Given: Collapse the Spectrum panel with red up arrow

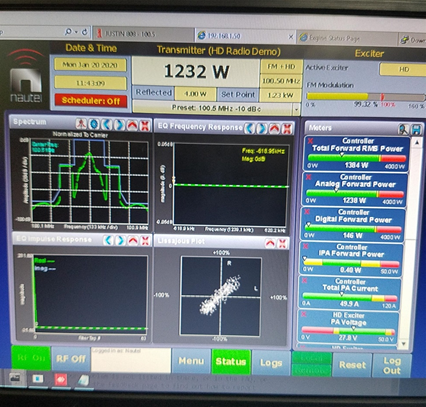Looking at the screenshot, I should point(132,125).
